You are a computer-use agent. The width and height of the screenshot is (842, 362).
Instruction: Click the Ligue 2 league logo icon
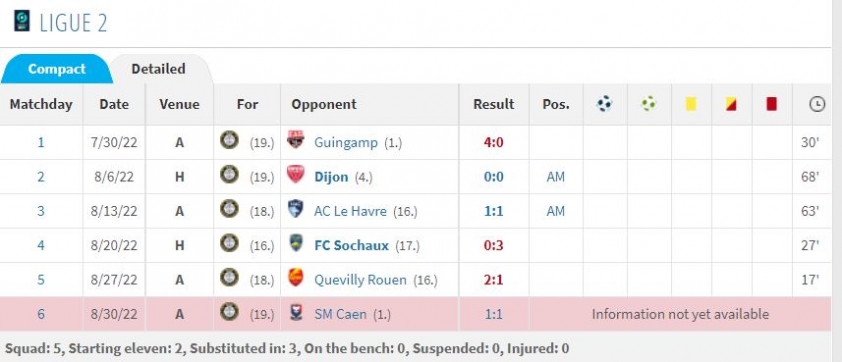click(x=21, y=21)
